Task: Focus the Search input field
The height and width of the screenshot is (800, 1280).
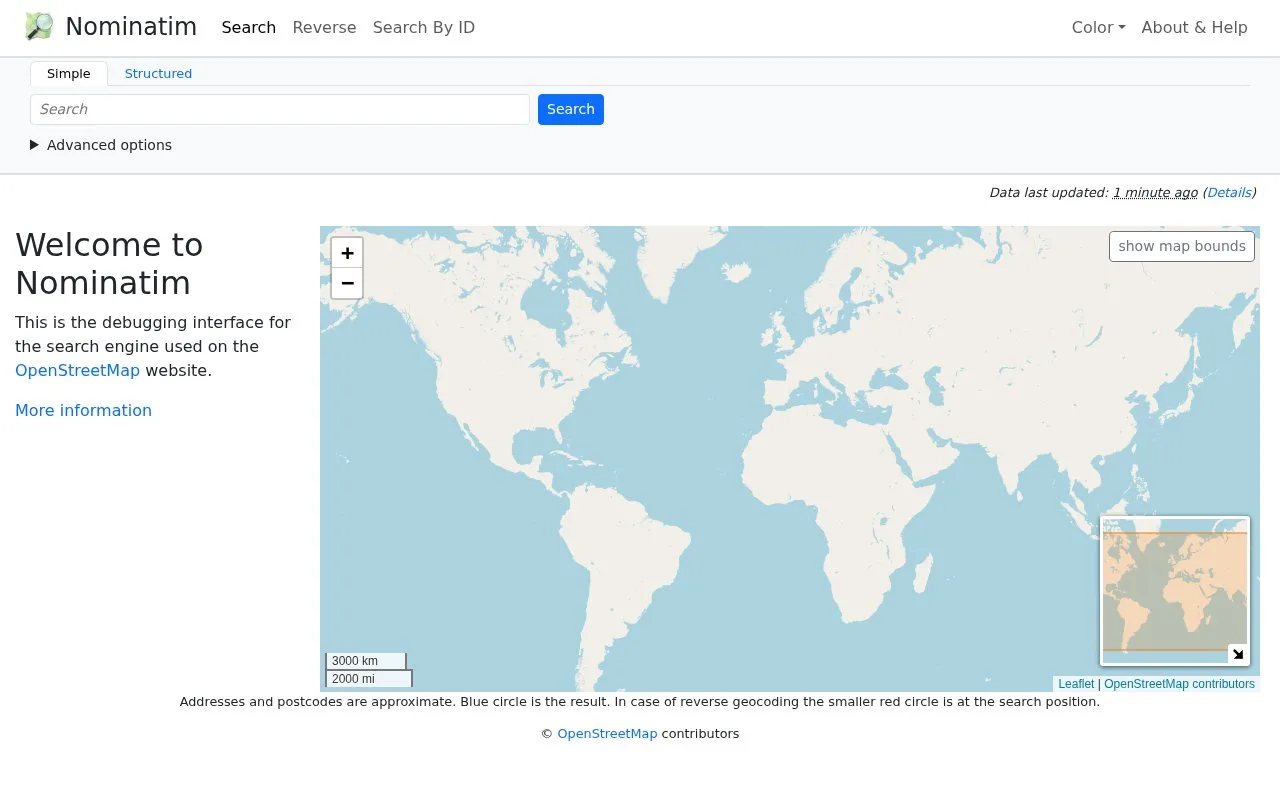Action: 280,110
